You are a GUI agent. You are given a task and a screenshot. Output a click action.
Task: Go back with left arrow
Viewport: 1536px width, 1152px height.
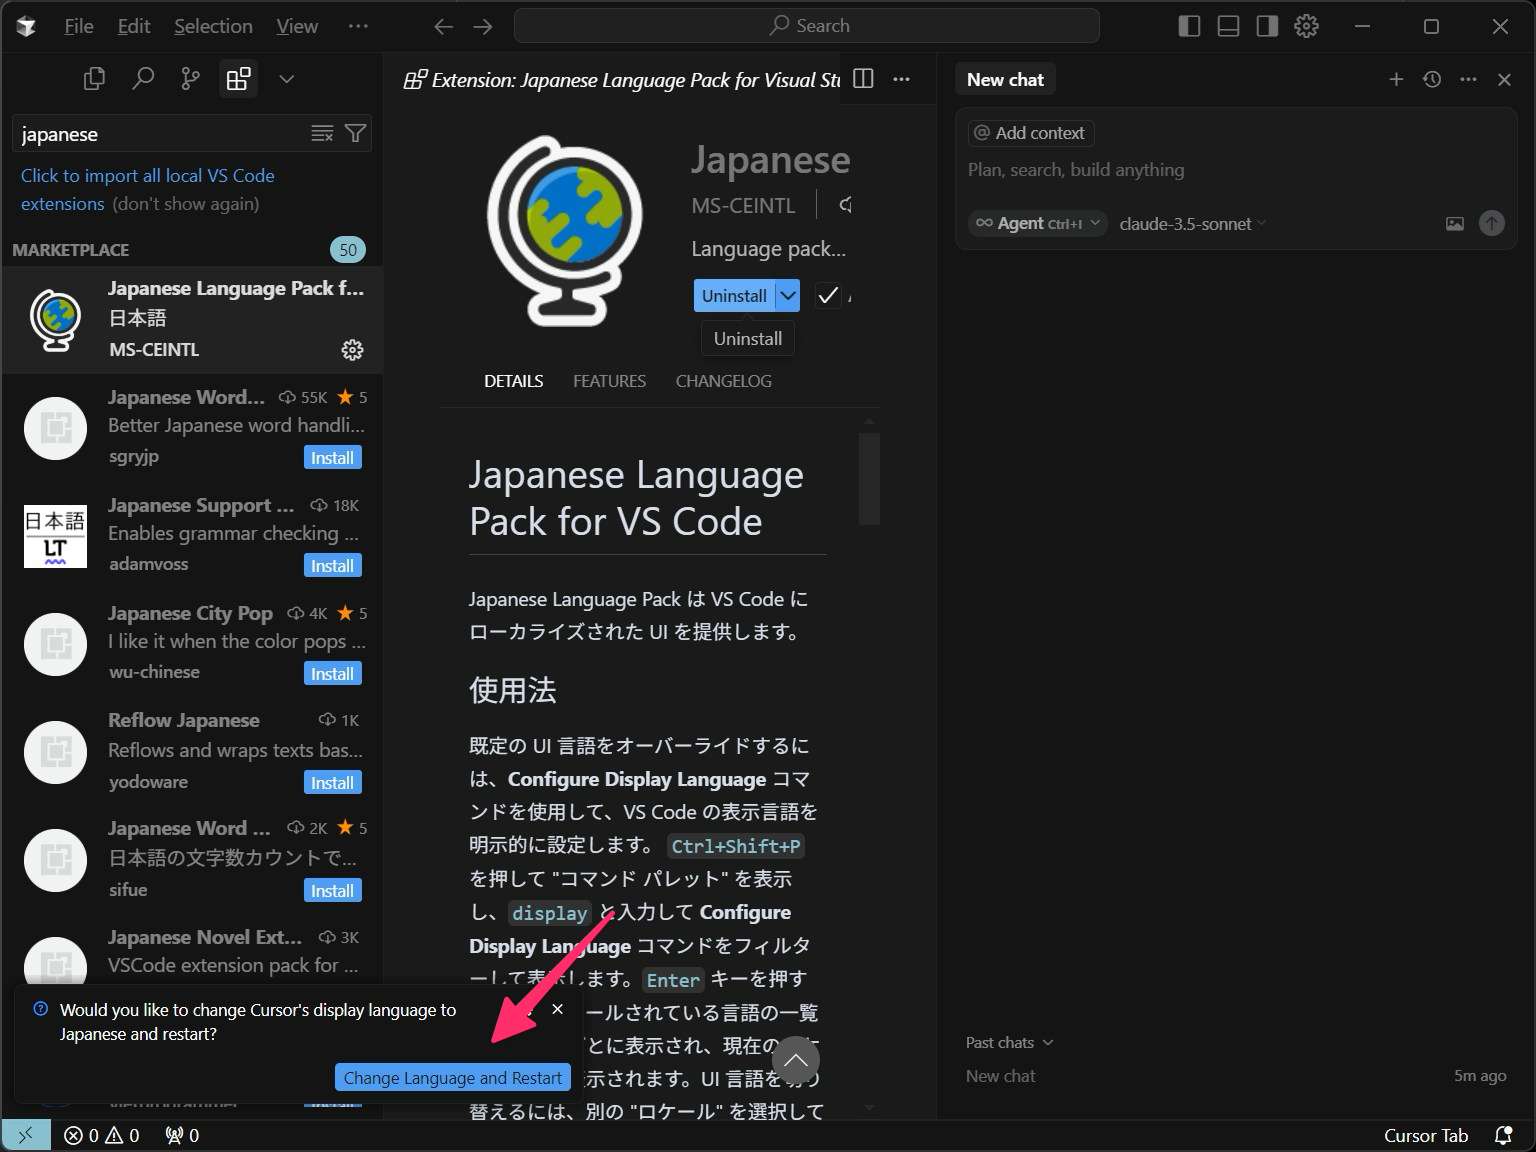tap(444, 26)
